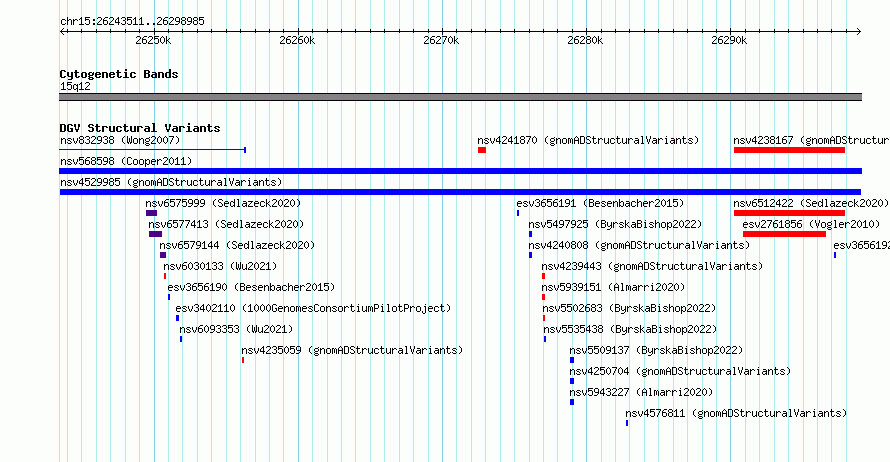Click nsv4235059 gnomAD variant label
Viewport: 890px width, 462px height.
(x=352, y=350)
